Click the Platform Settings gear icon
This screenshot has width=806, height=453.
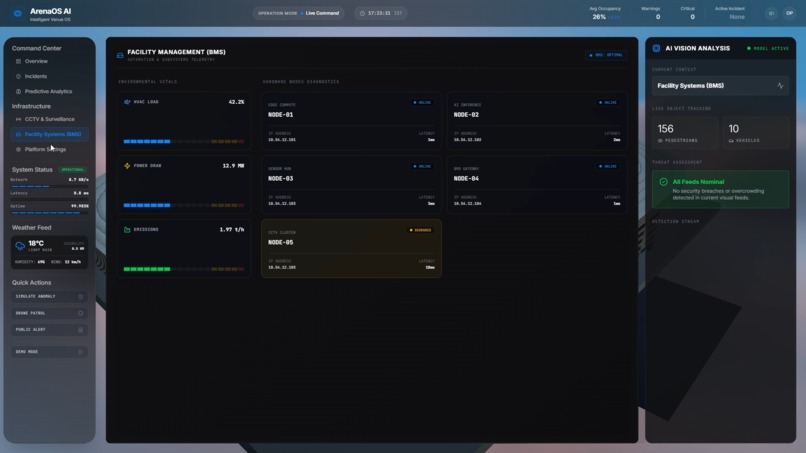19,150
